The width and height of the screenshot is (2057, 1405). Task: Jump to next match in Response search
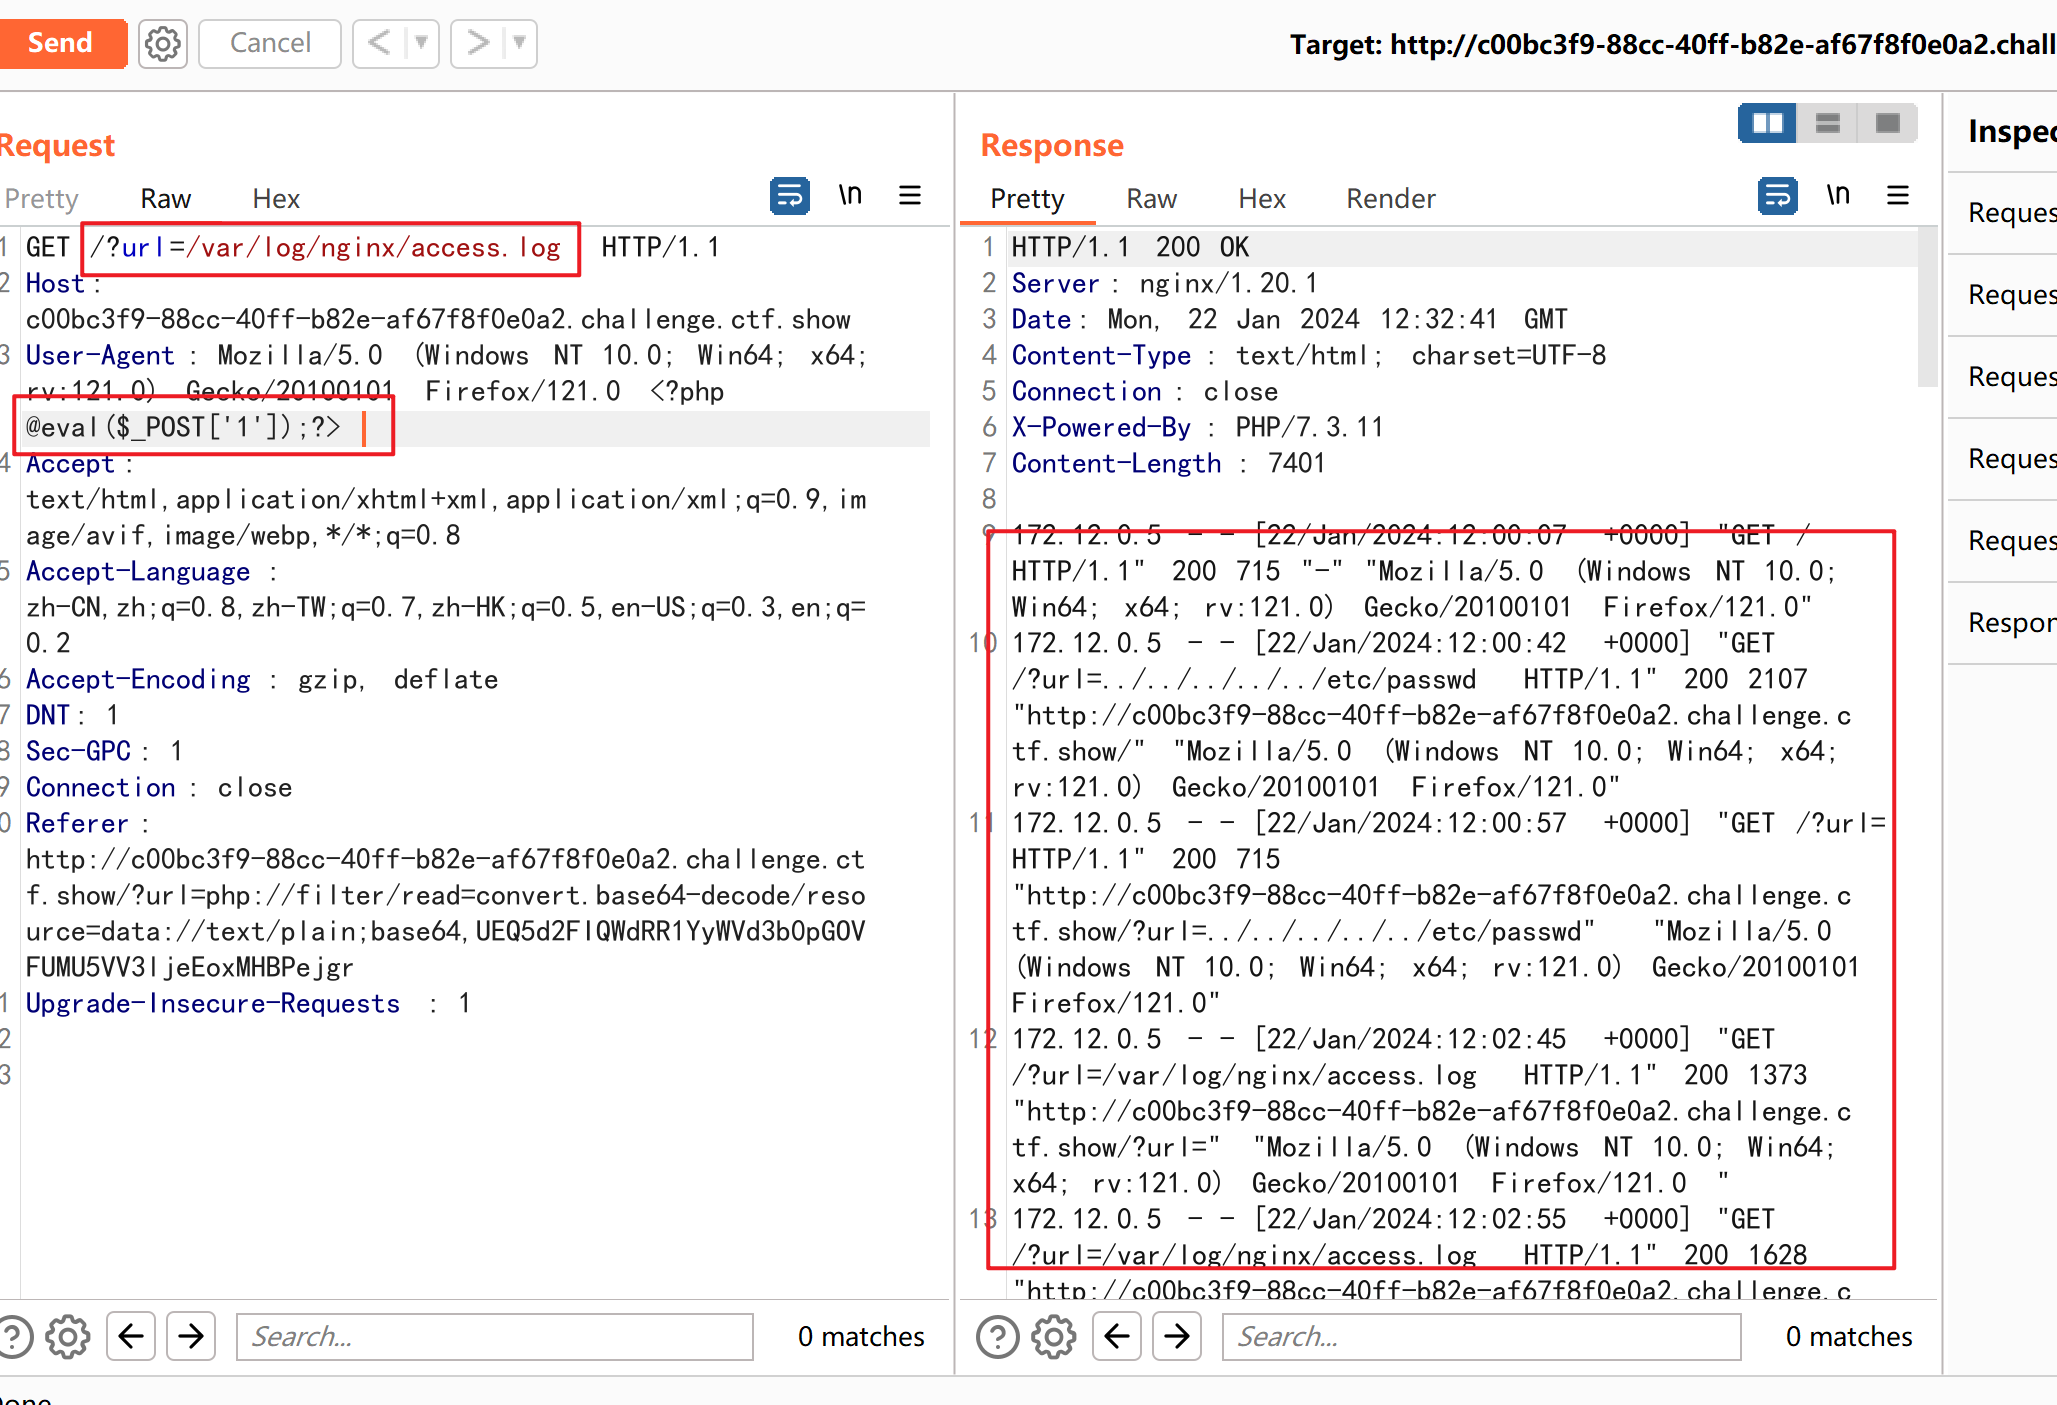(x=1177, y=1337)
